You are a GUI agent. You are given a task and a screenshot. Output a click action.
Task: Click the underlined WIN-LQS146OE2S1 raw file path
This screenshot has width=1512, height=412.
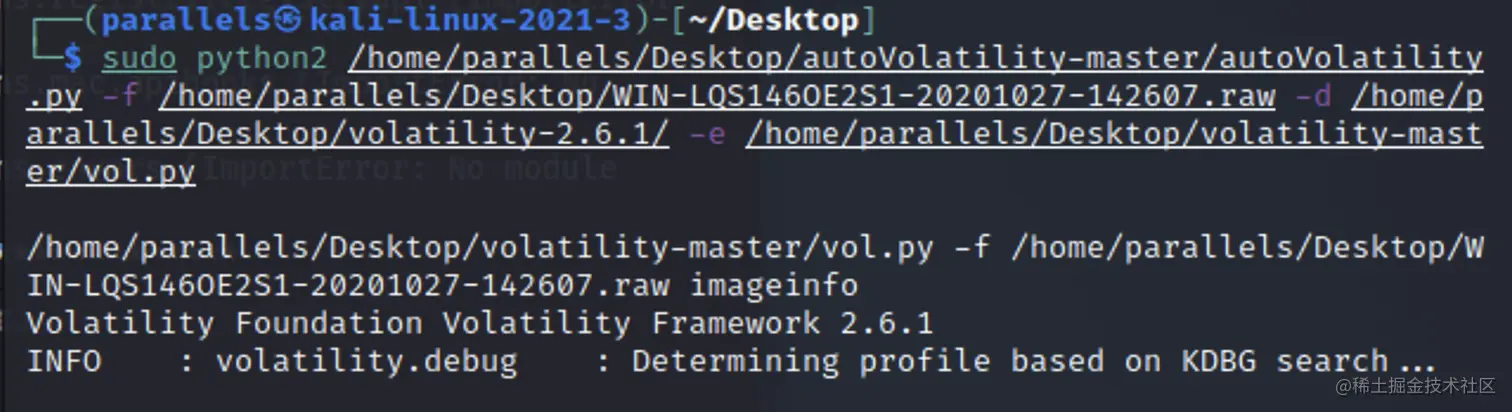(717, 97)
